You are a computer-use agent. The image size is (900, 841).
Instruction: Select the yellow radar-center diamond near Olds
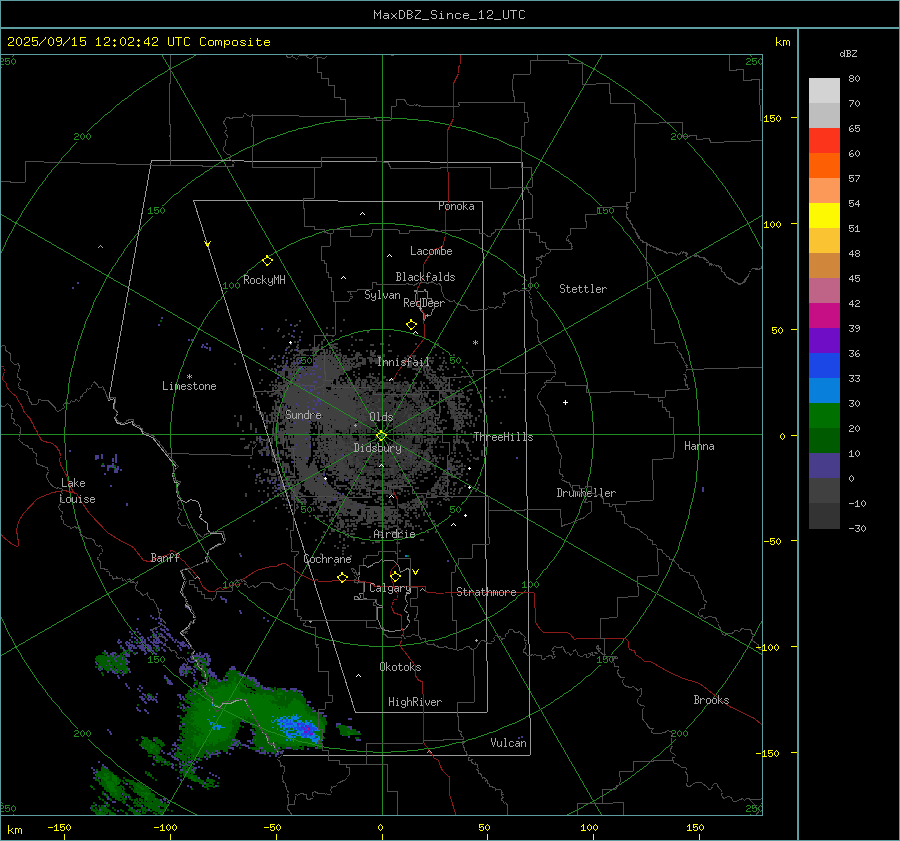pos(381,436)
